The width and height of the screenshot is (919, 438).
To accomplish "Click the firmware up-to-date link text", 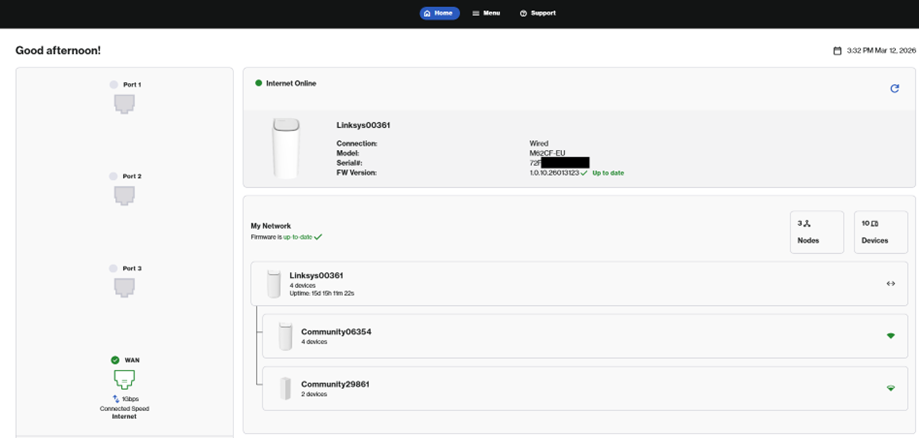I will (298, 237).
